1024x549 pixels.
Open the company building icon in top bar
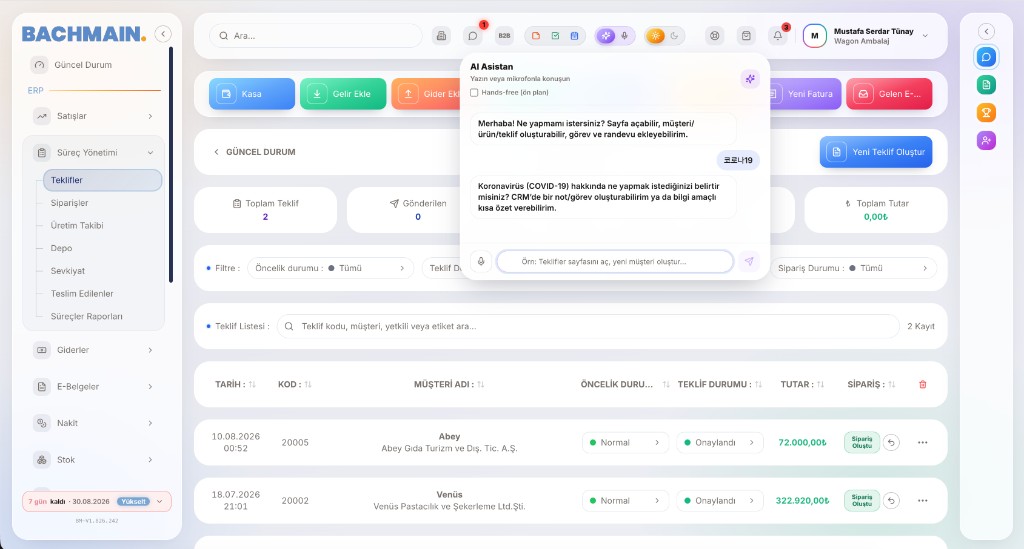click(x=441, y=36)
